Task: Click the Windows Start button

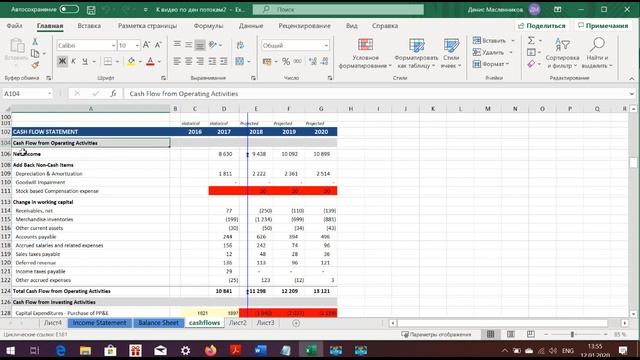Action: tap(10, 350)
